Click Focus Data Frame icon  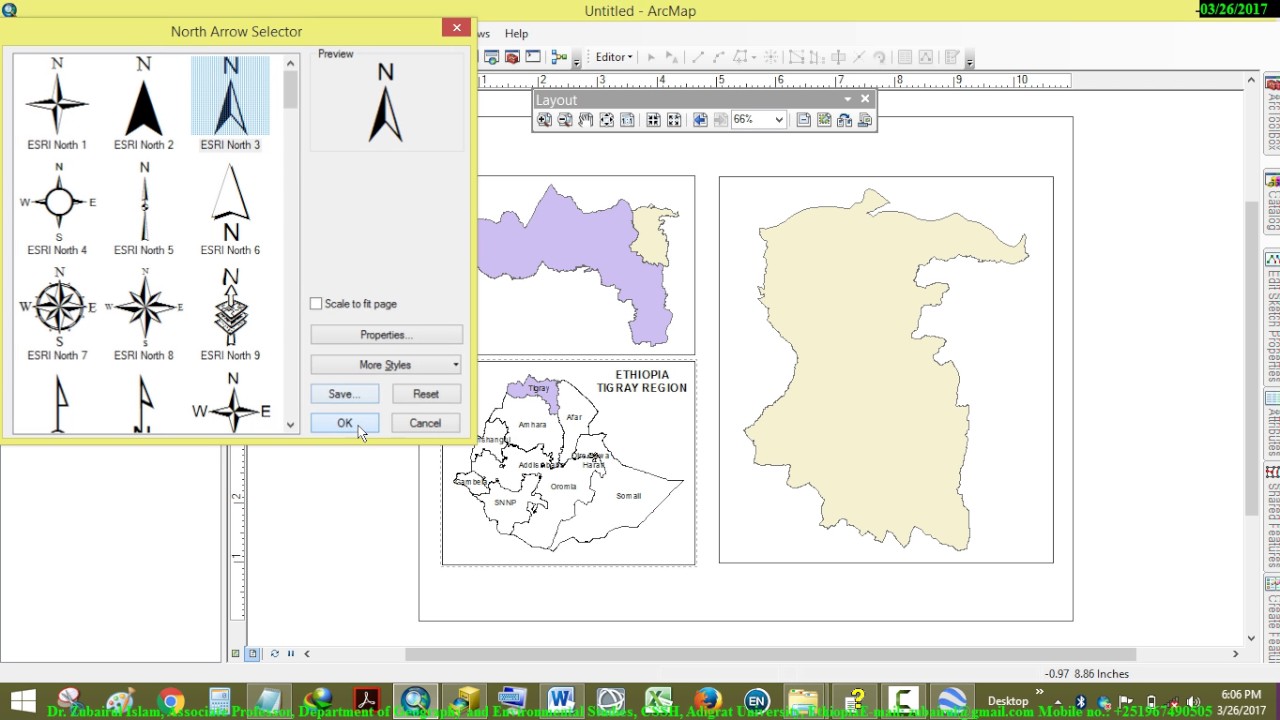tap(824, 120)
